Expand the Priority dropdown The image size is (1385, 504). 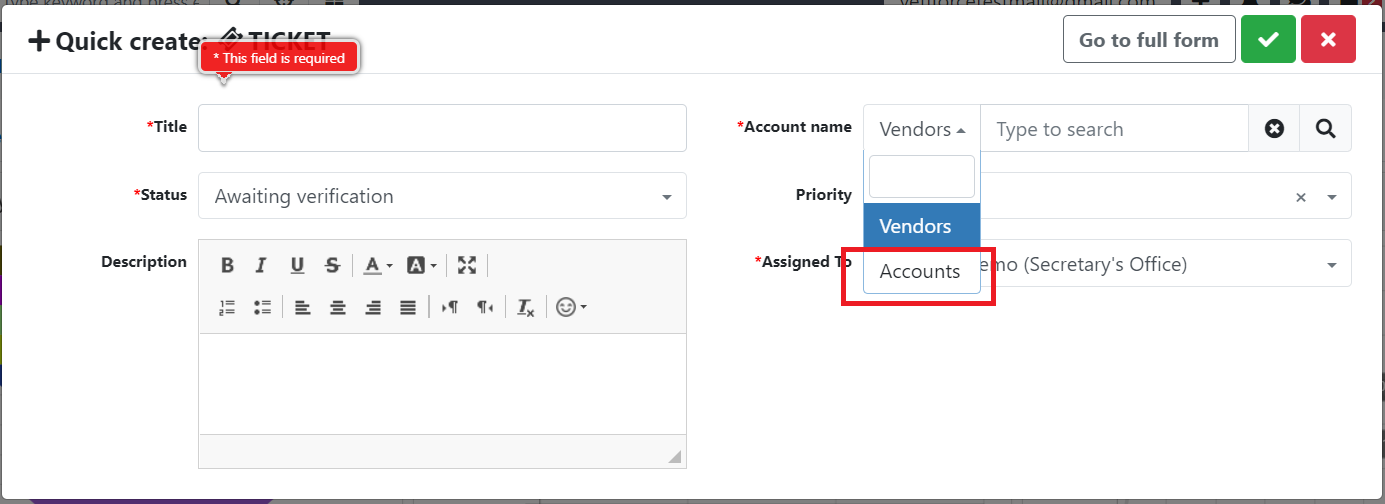tap(1332, 197)
